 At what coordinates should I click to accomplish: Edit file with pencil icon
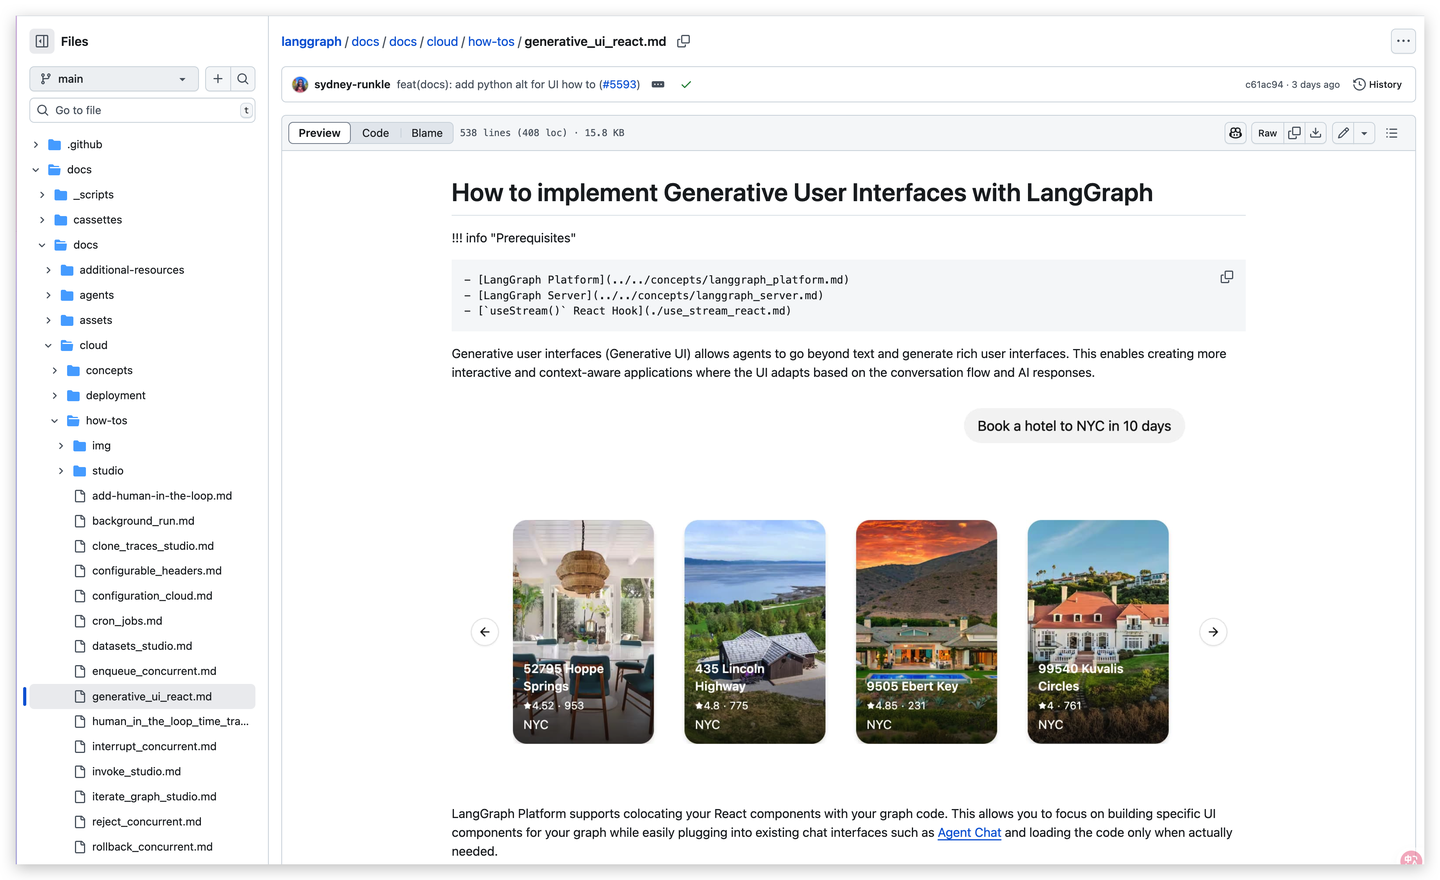(1344, 133)
